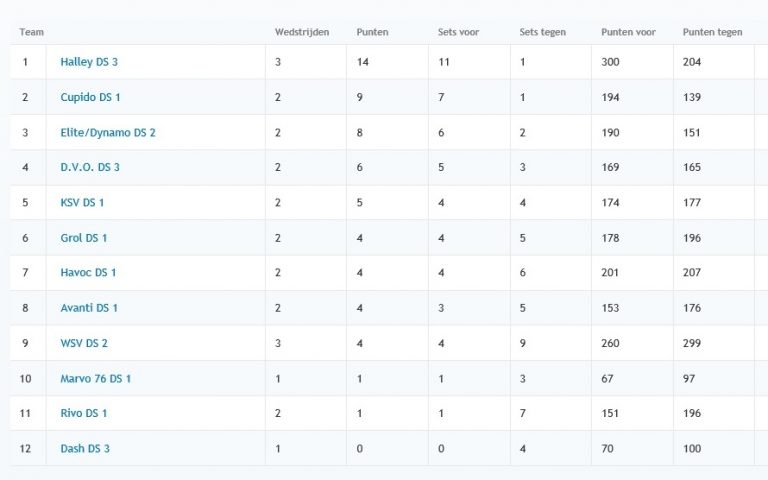Click the Sets tegen column header
This screenshot has height=480, width=768.
[542, 32]
